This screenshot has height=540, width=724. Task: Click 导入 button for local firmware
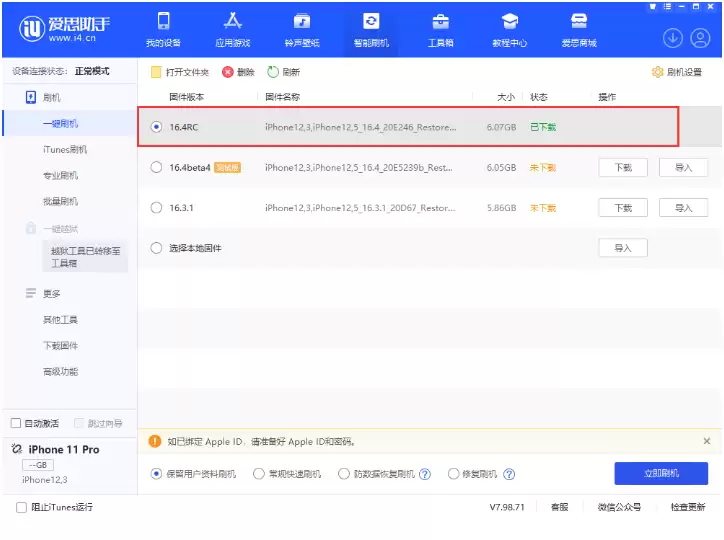click(623, 248)
